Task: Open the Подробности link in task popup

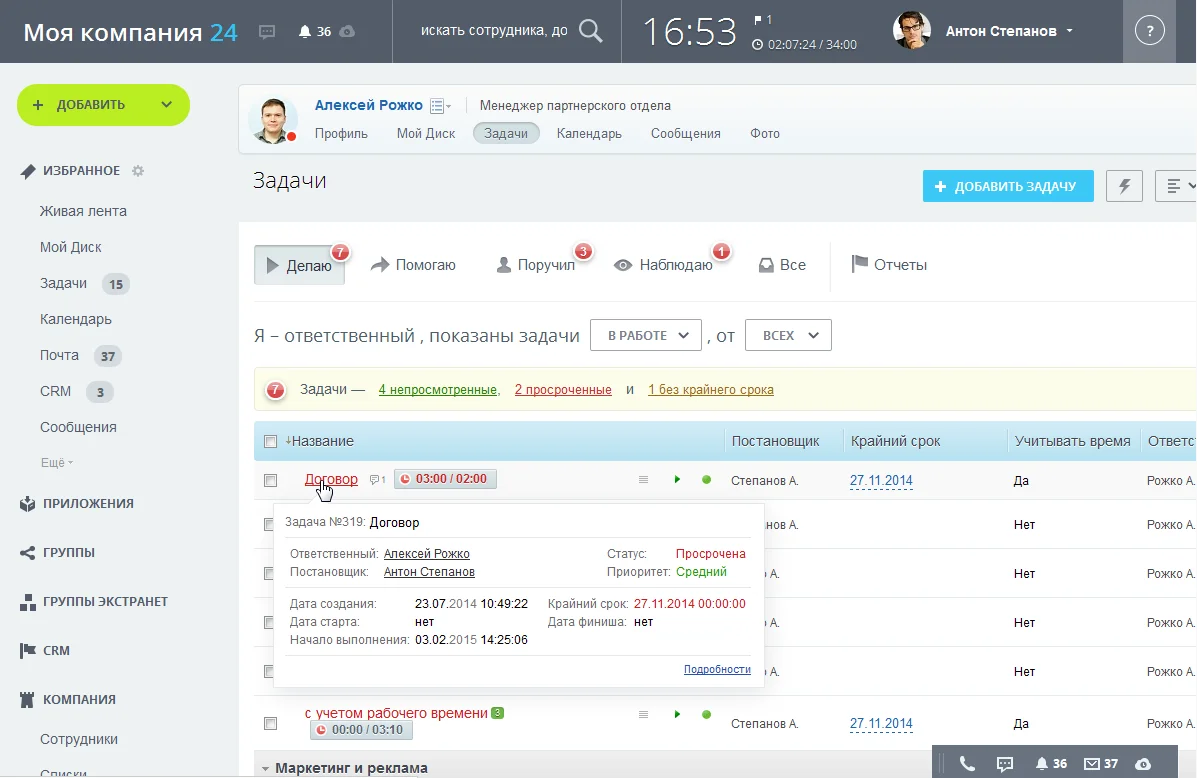Action: coord(717,669)
